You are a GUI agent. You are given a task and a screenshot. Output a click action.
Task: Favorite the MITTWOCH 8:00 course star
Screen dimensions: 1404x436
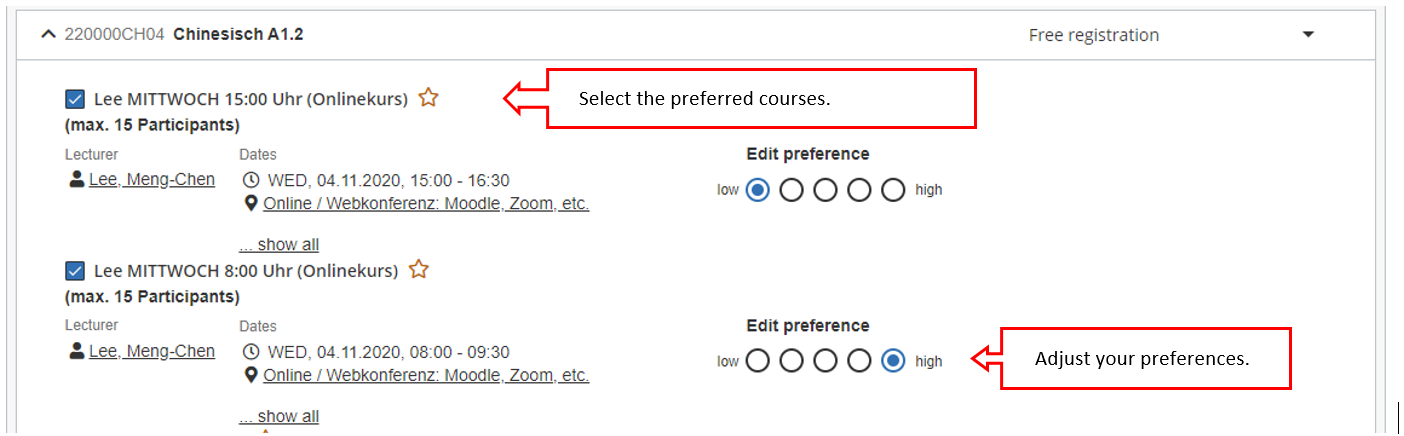(x=419, y=270)
